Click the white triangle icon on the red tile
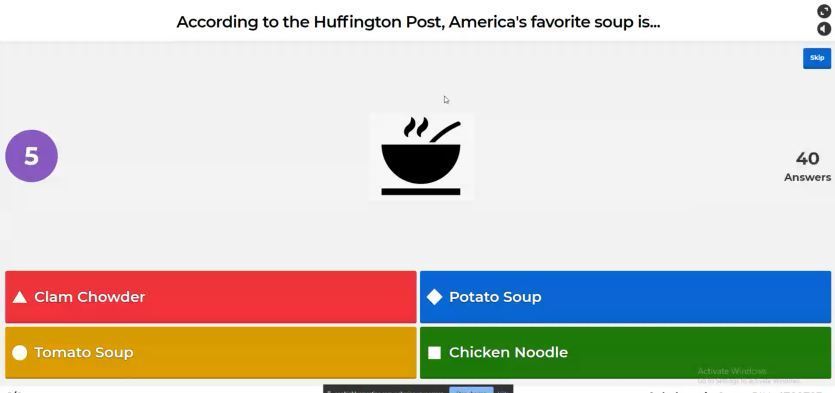The image size is (835, 393). (20, 297)
